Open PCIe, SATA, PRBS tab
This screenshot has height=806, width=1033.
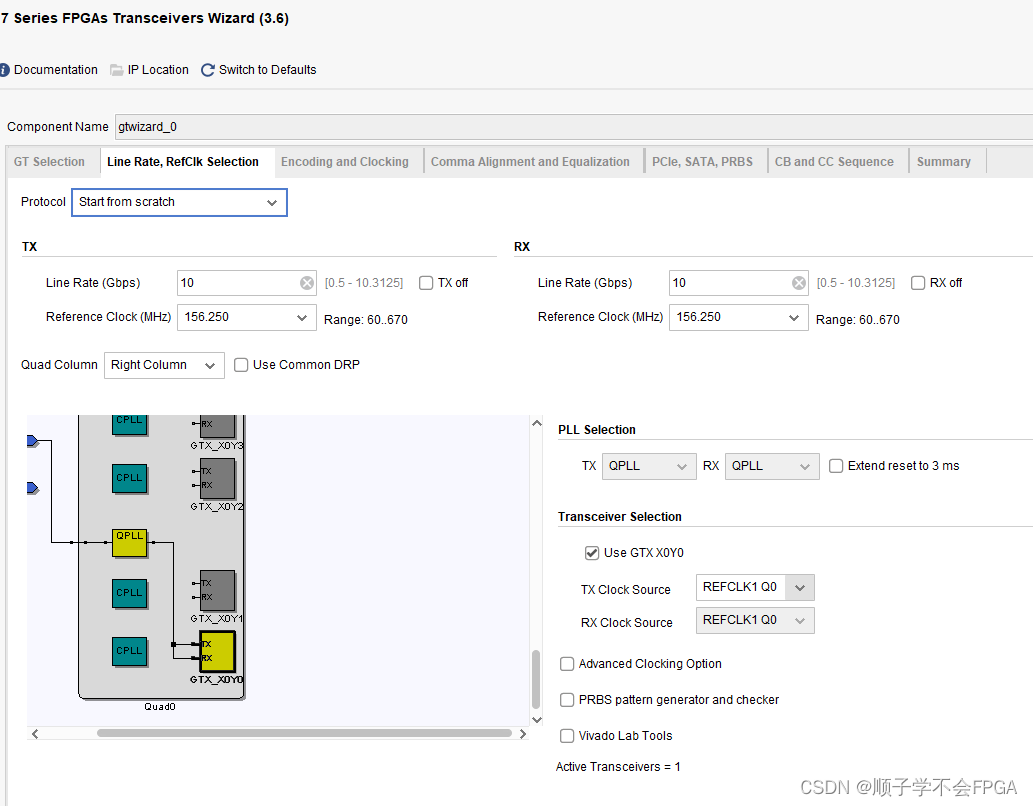702,162
